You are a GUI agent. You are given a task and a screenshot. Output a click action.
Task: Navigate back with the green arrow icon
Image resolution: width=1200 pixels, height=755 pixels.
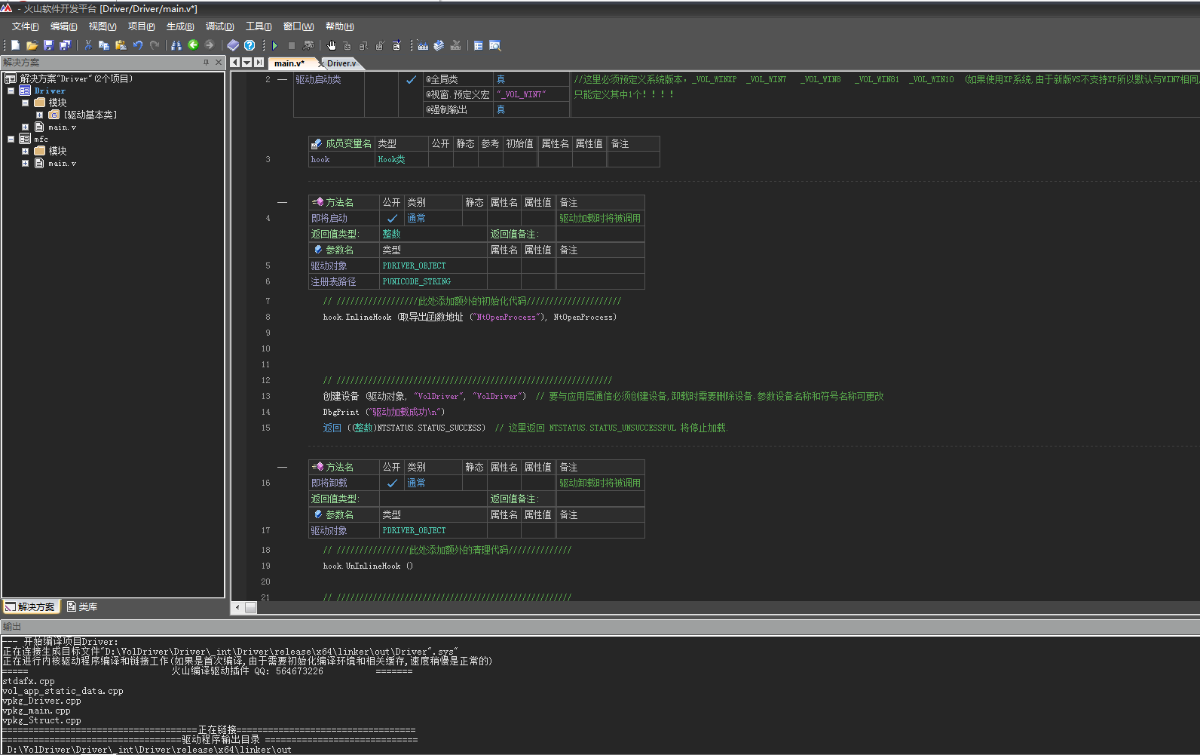(193, 45)
